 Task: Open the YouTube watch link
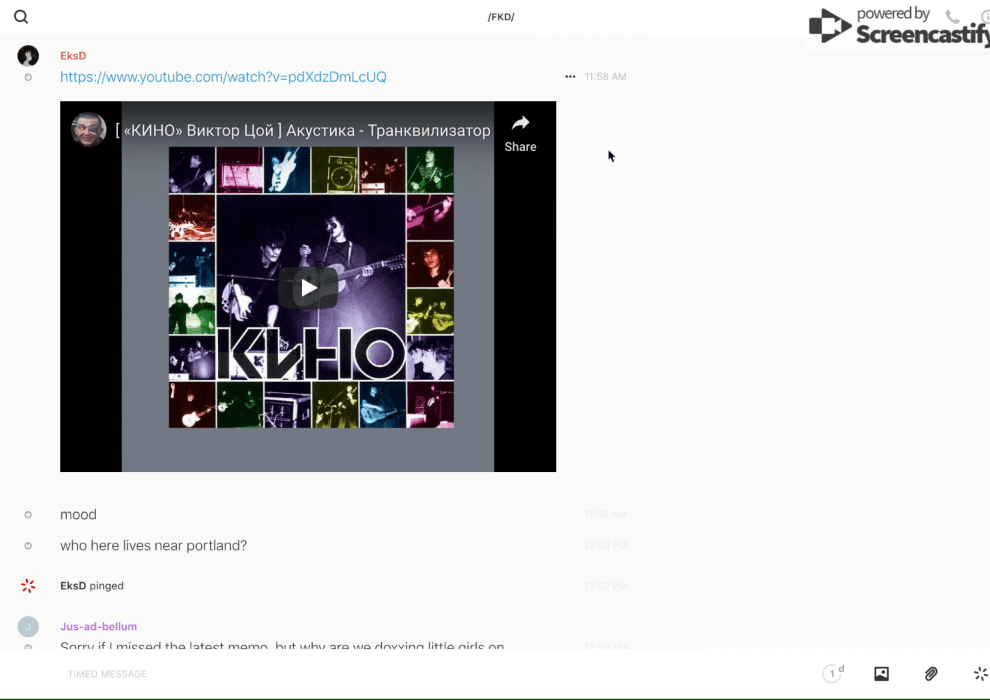pos(223,77)
